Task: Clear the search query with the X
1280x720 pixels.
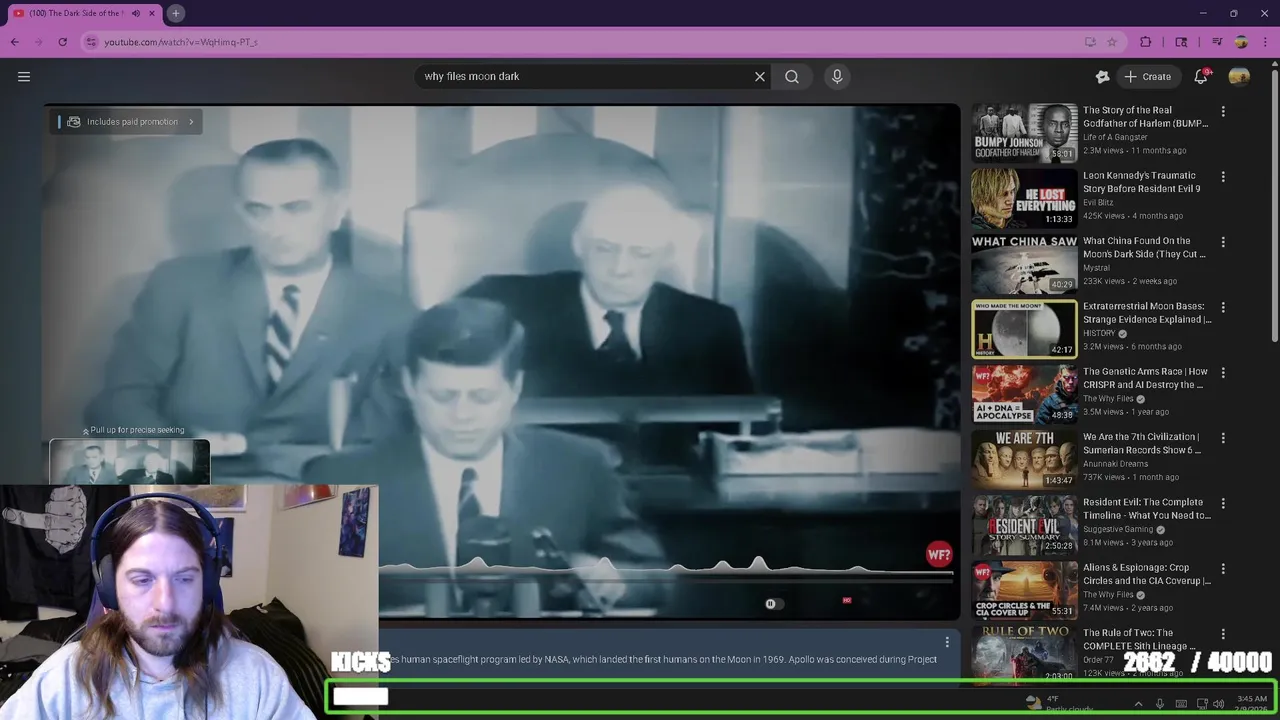Action: point(760,76)
